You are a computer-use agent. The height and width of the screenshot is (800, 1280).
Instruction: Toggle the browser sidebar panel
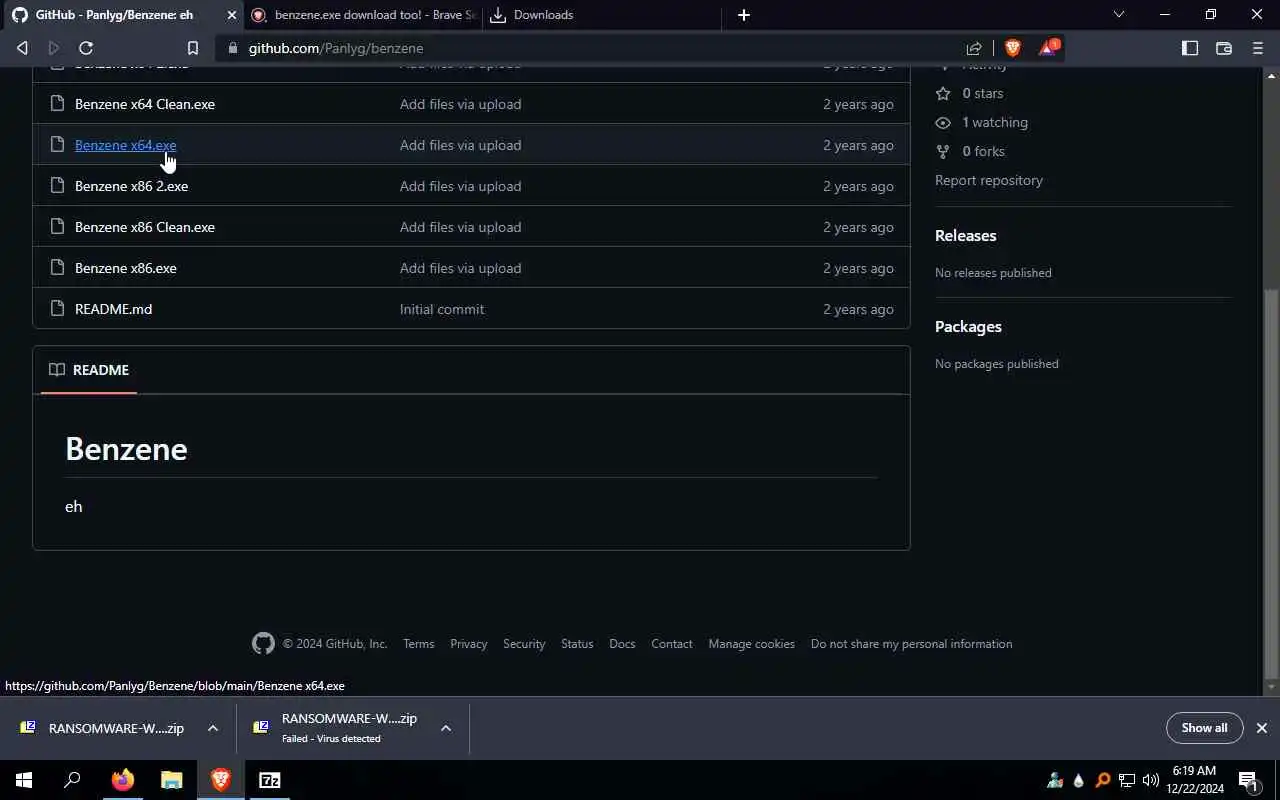point(1190,48)
